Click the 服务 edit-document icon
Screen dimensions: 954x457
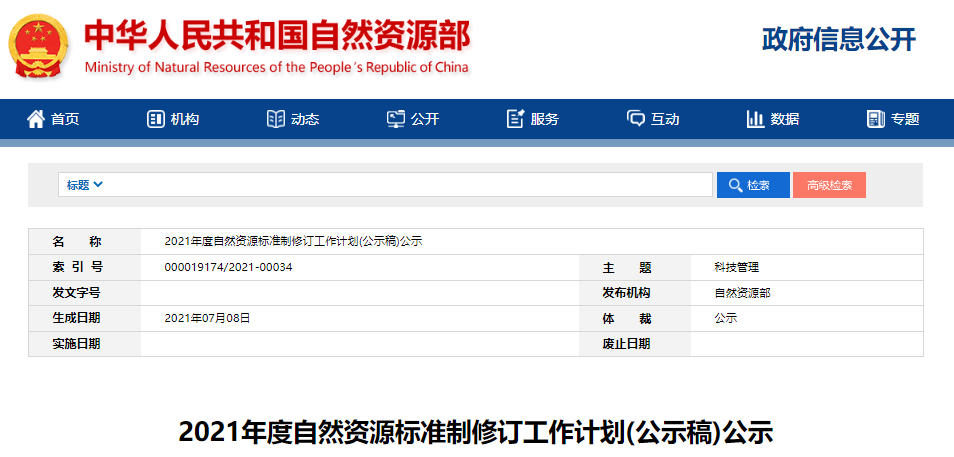pos(516,119)
